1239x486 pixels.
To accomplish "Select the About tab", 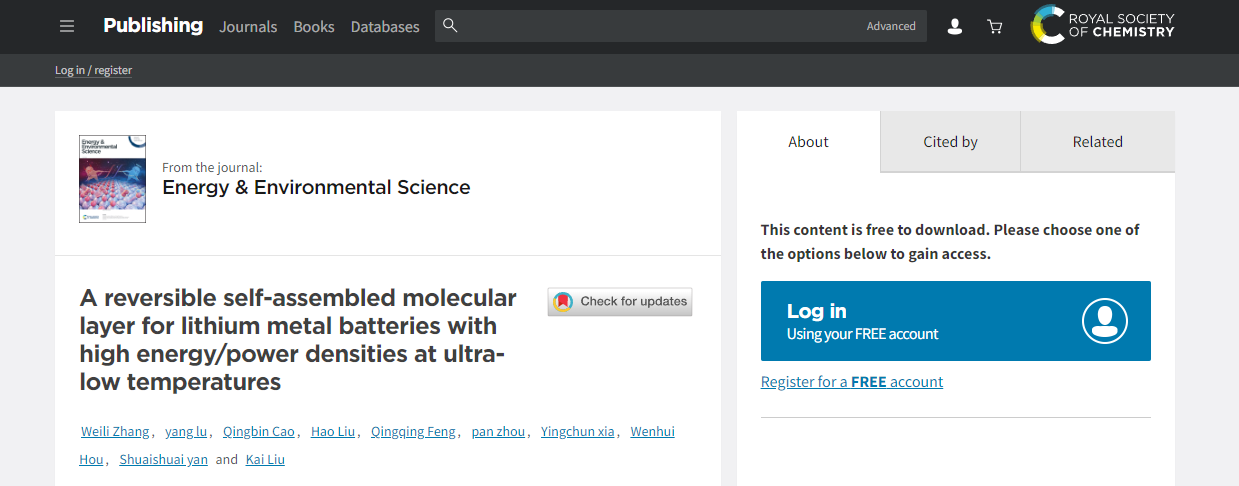I will [808, 142].
